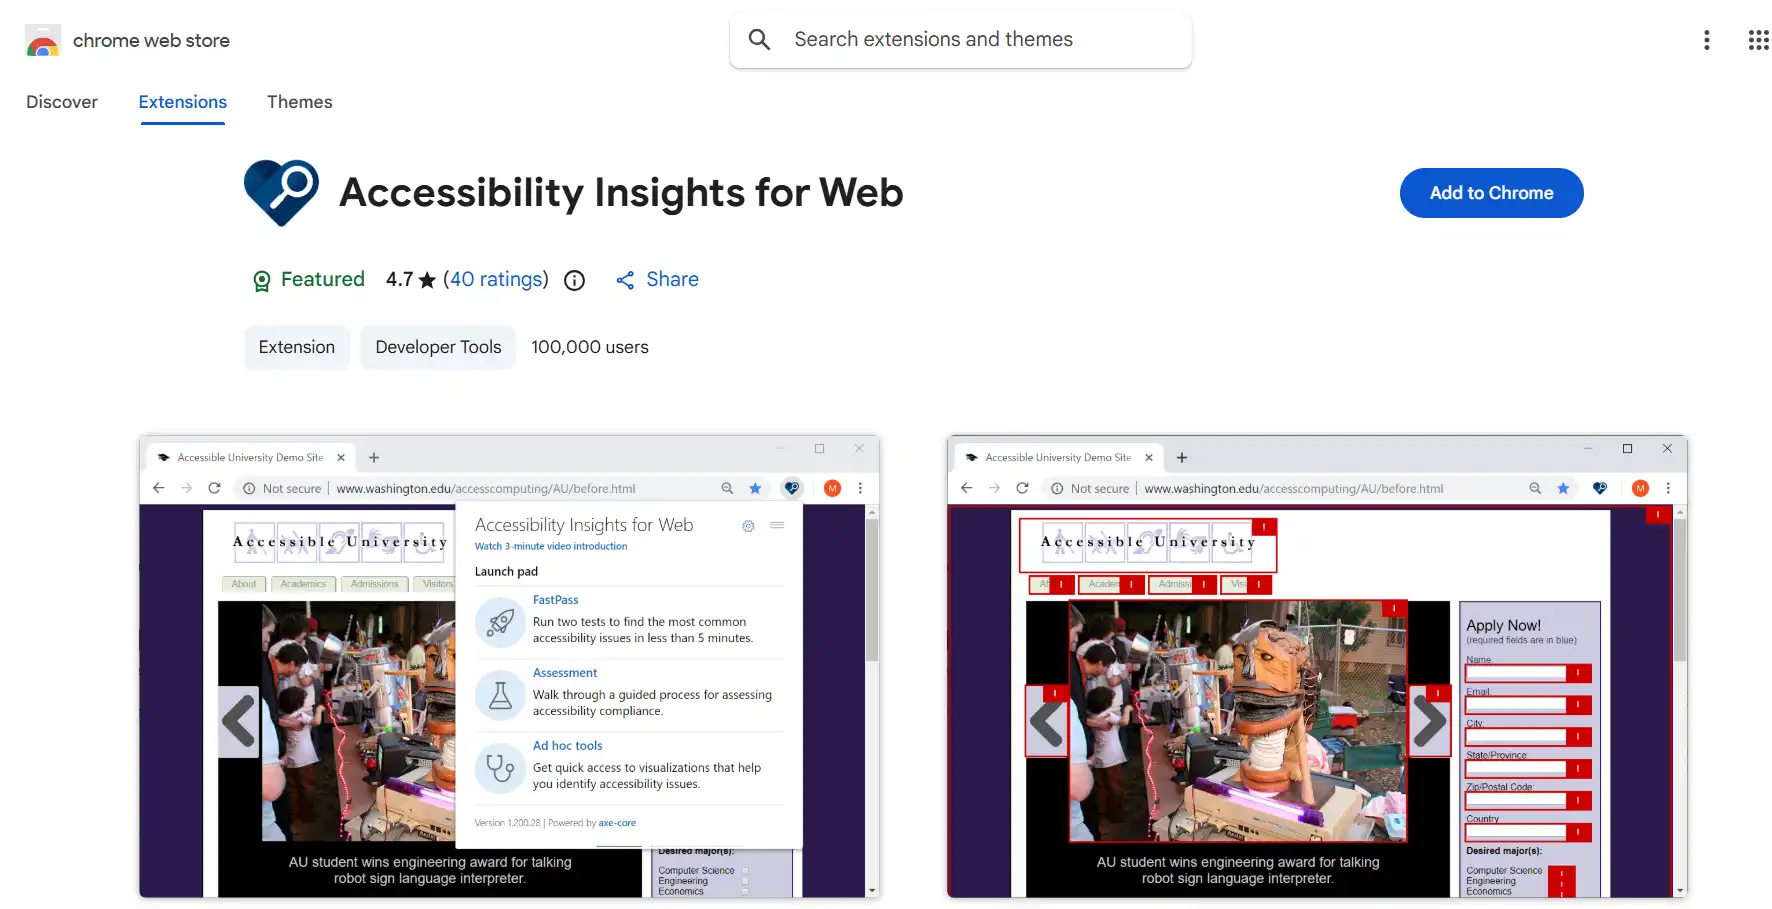1772x909 pixels.
Task: Click the second demo screenshot thumbnail
Action: click(1317, 668)
